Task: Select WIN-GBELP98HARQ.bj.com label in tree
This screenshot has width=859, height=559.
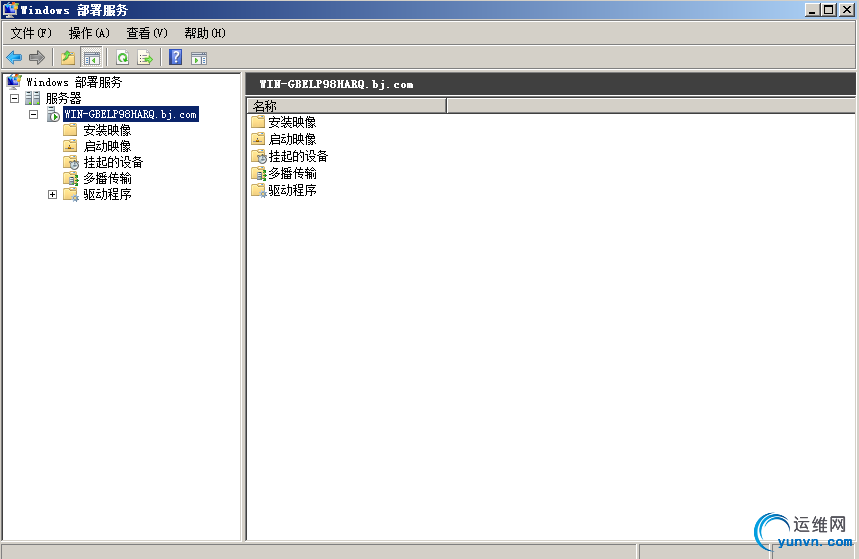Action: (130, 114)
